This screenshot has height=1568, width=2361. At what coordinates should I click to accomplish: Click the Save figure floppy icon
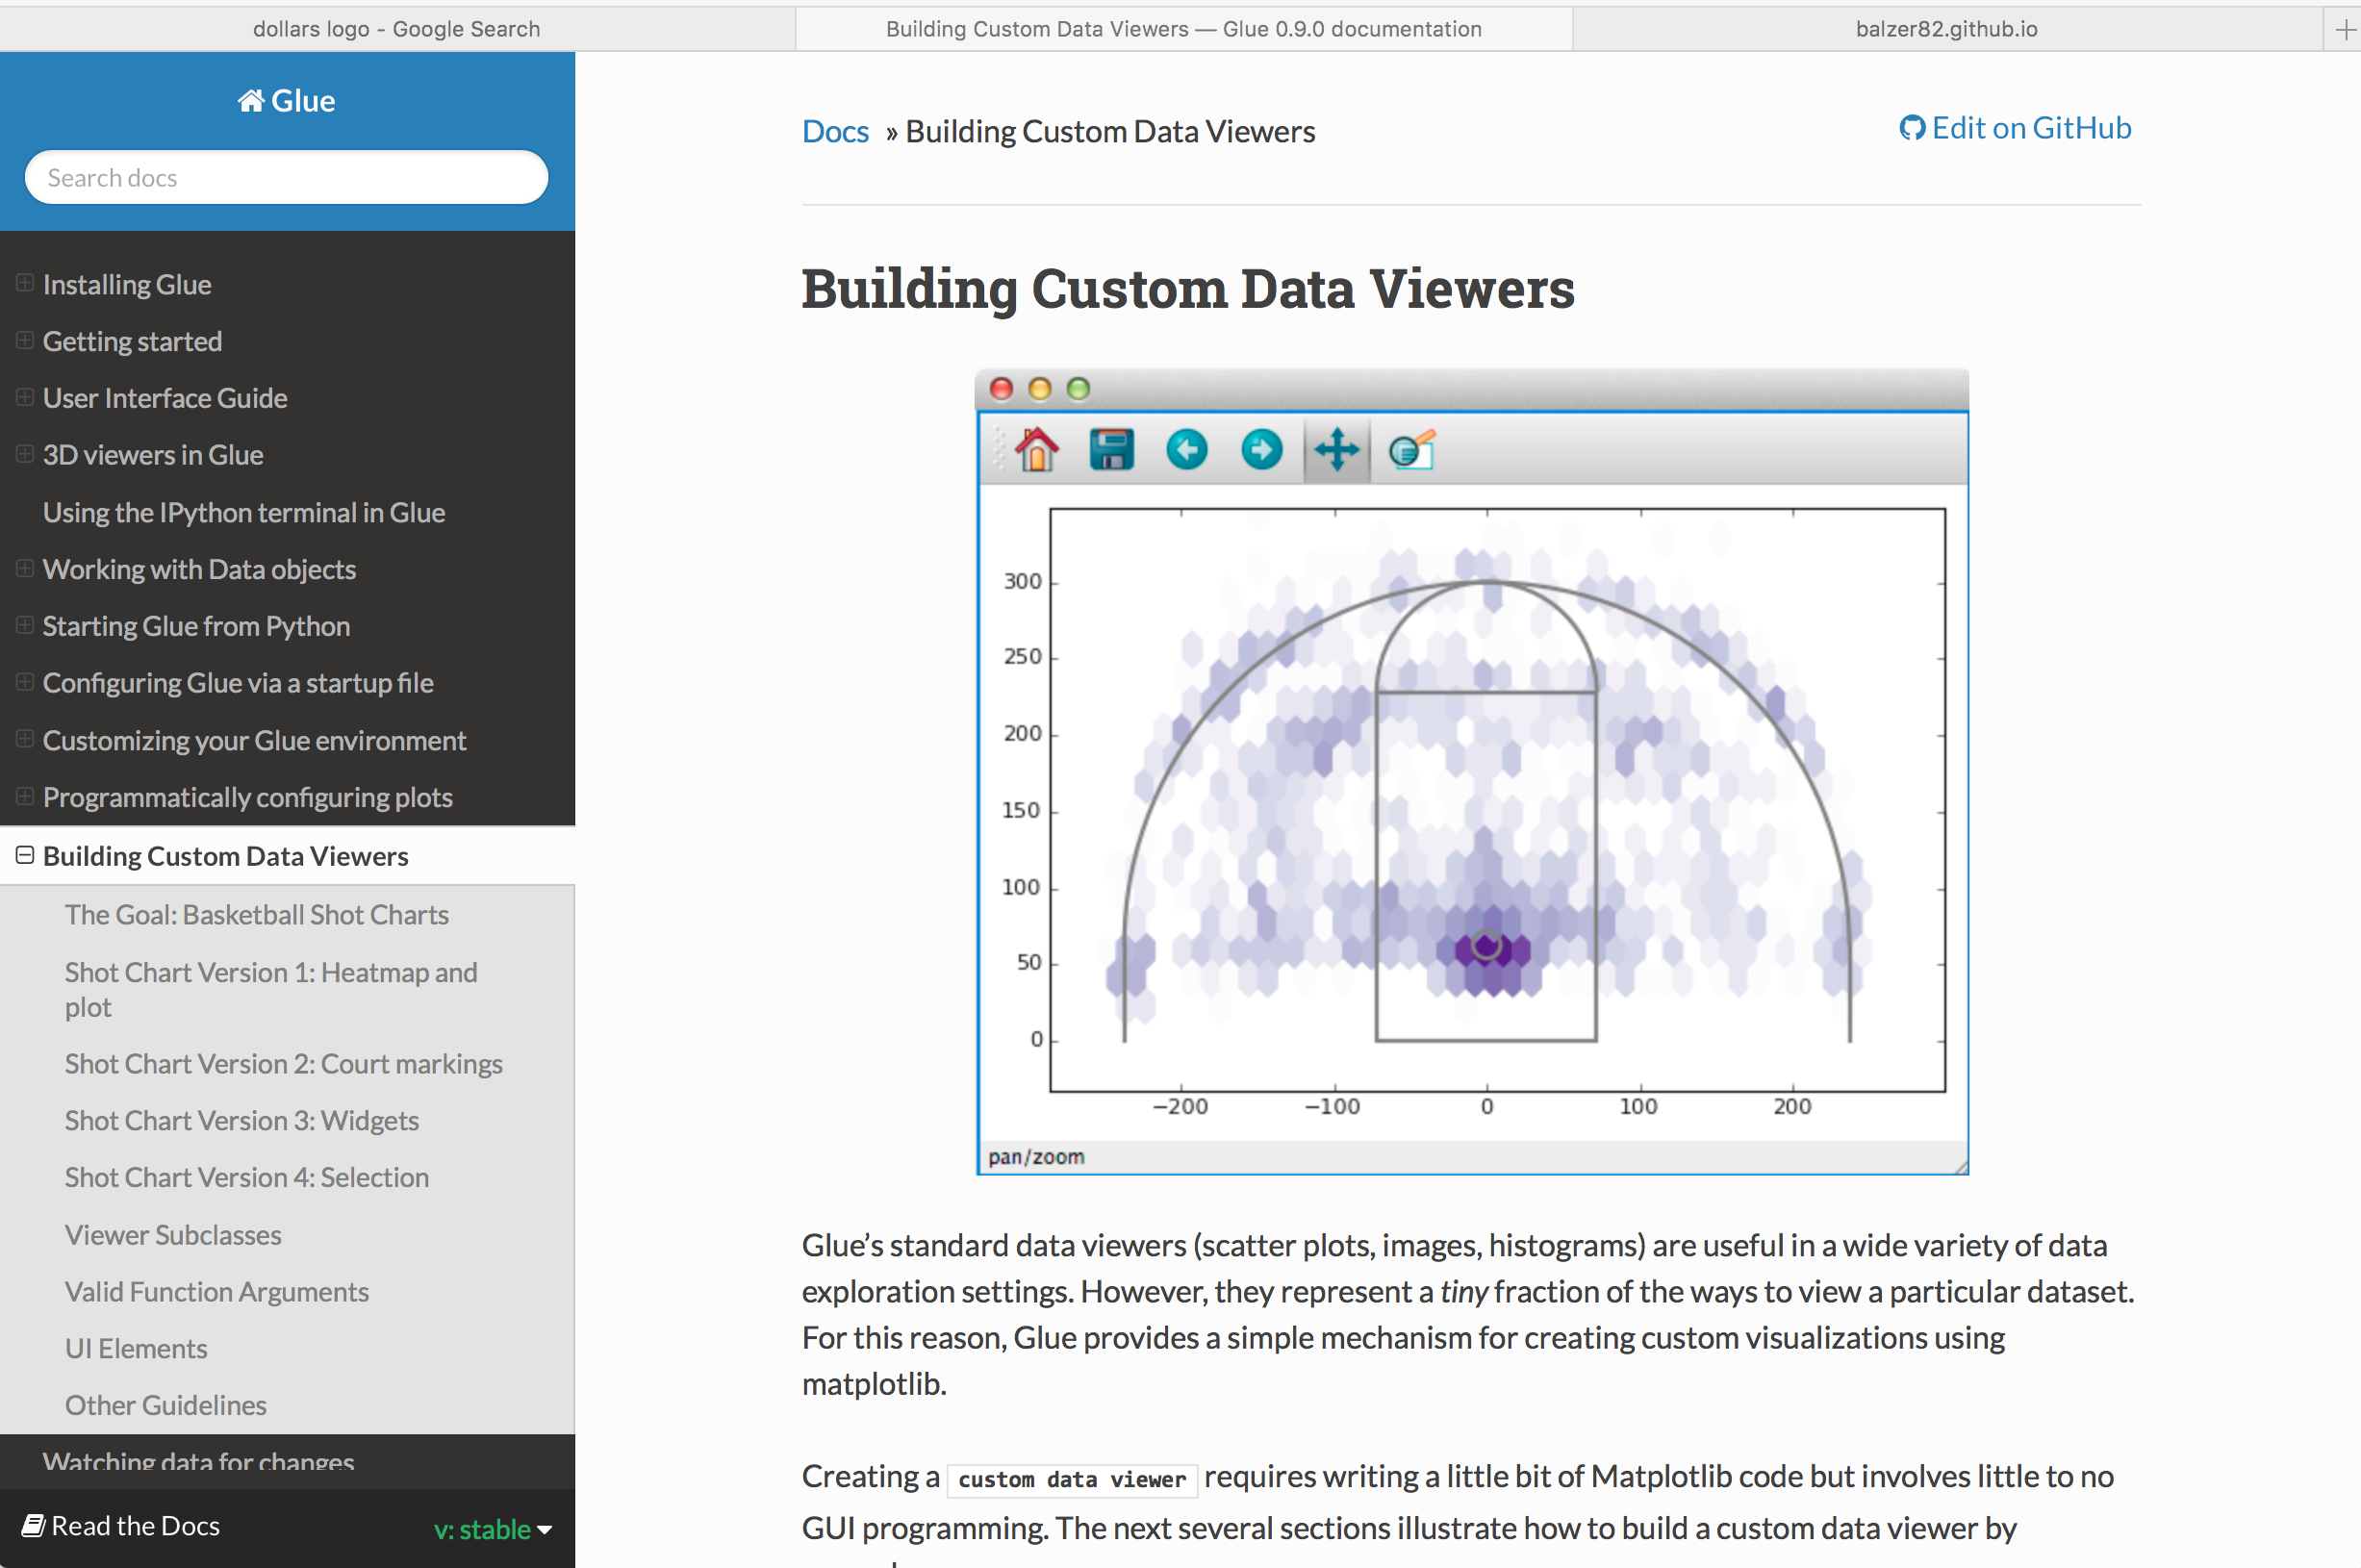[x=1111, y=450]
